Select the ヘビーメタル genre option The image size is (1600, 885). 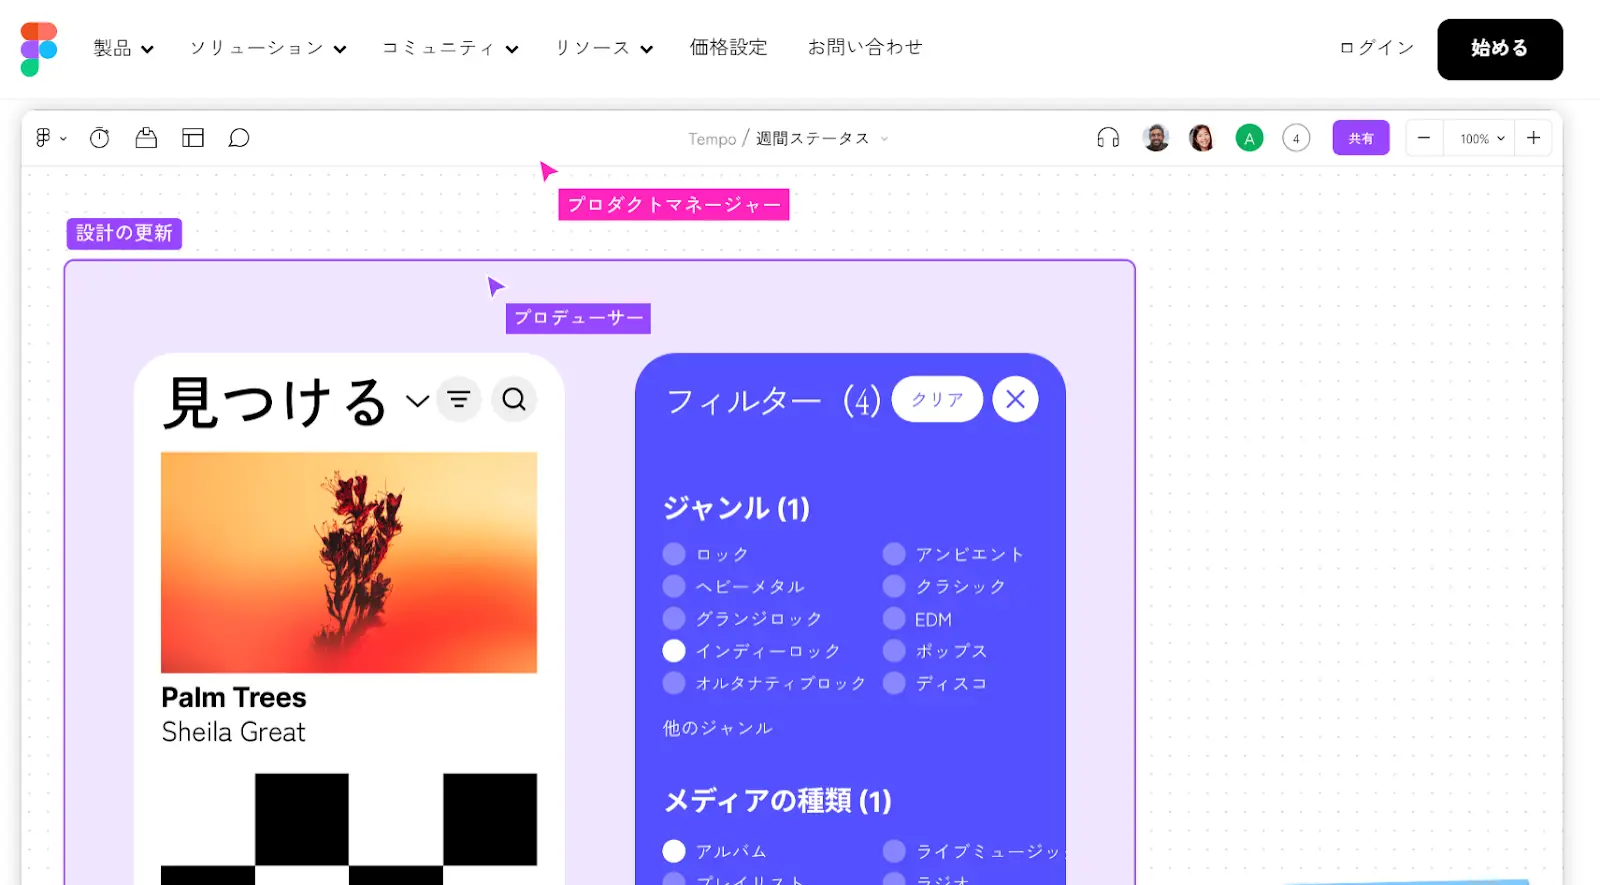coord(674,586)
